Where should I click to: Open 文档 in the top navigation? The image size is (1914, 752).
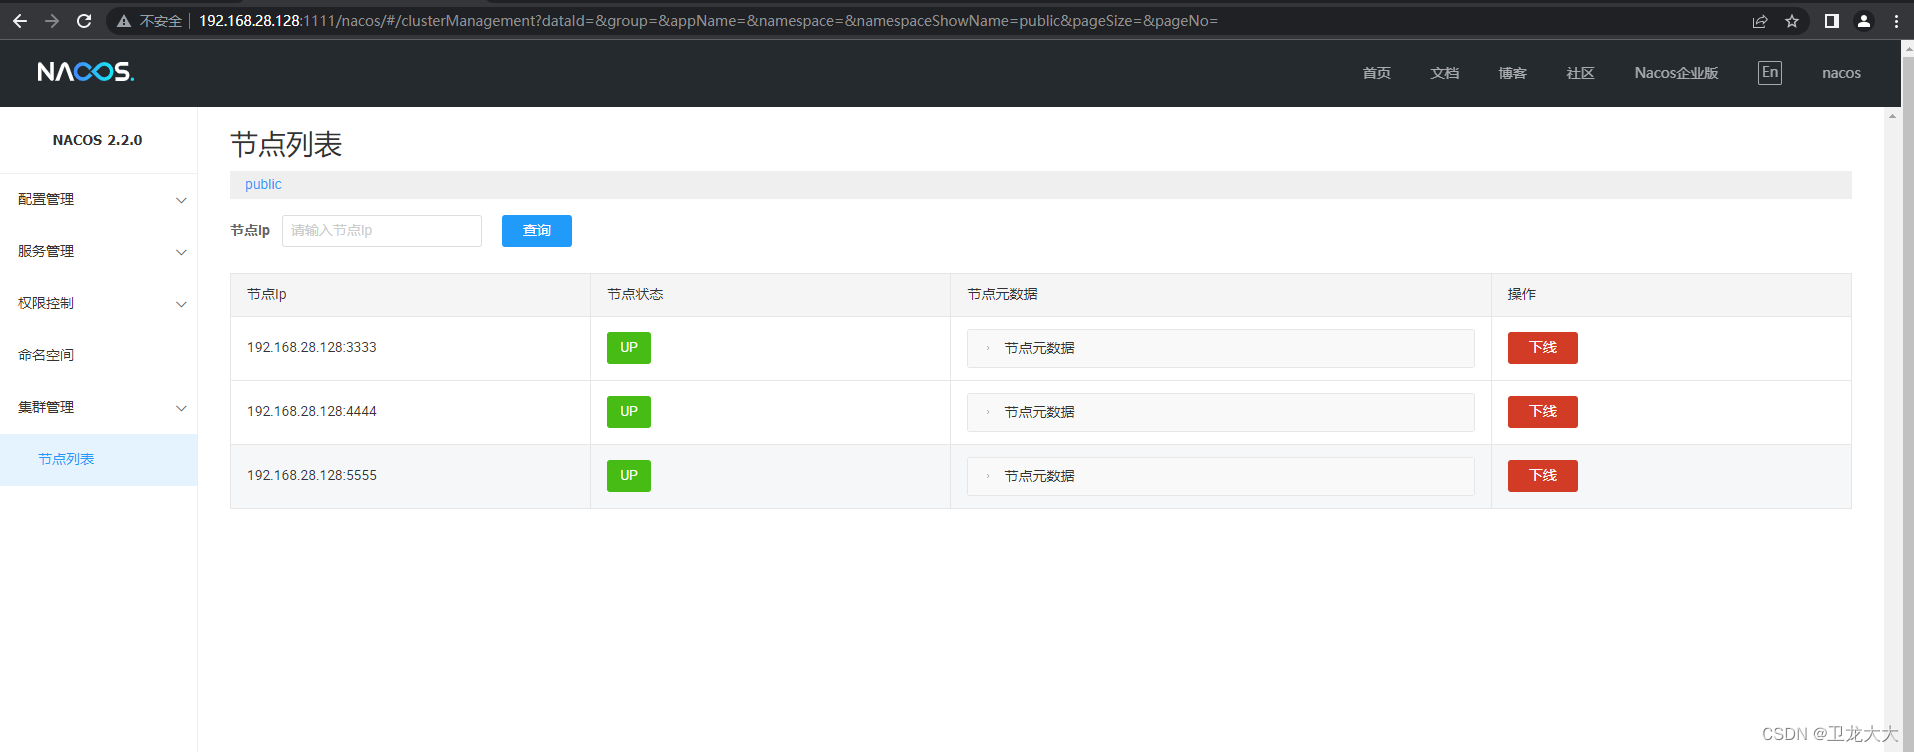[1445, 73]
